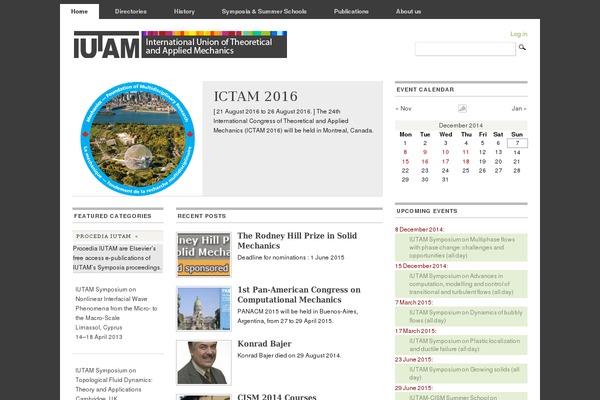600x400 pixels.
Task: Click PANACM 2015 description text
Action: click(x=298, y=316)
